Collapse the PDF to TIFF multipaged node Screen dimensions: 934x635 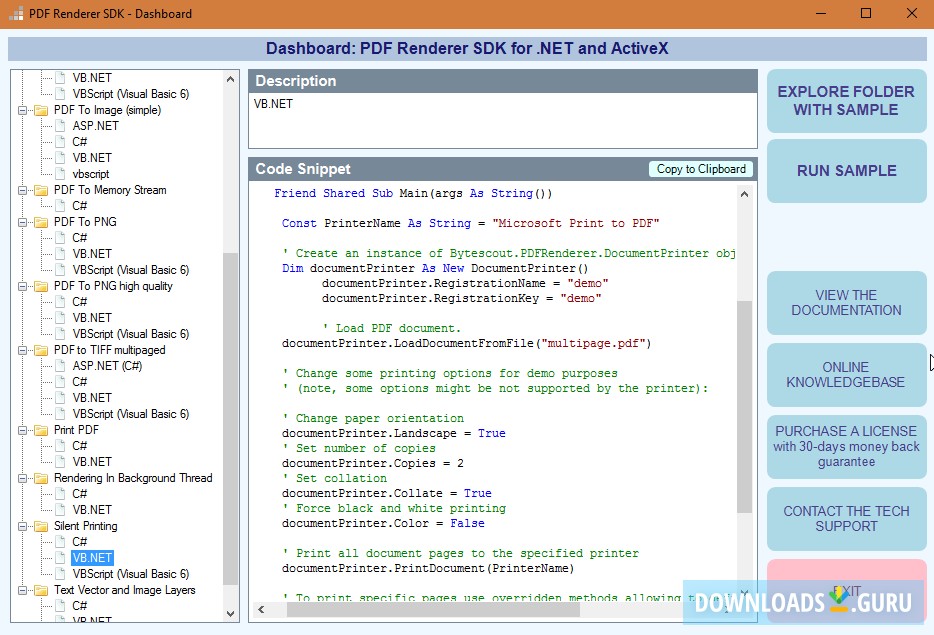pyautogui.click(x=22, y=350)
